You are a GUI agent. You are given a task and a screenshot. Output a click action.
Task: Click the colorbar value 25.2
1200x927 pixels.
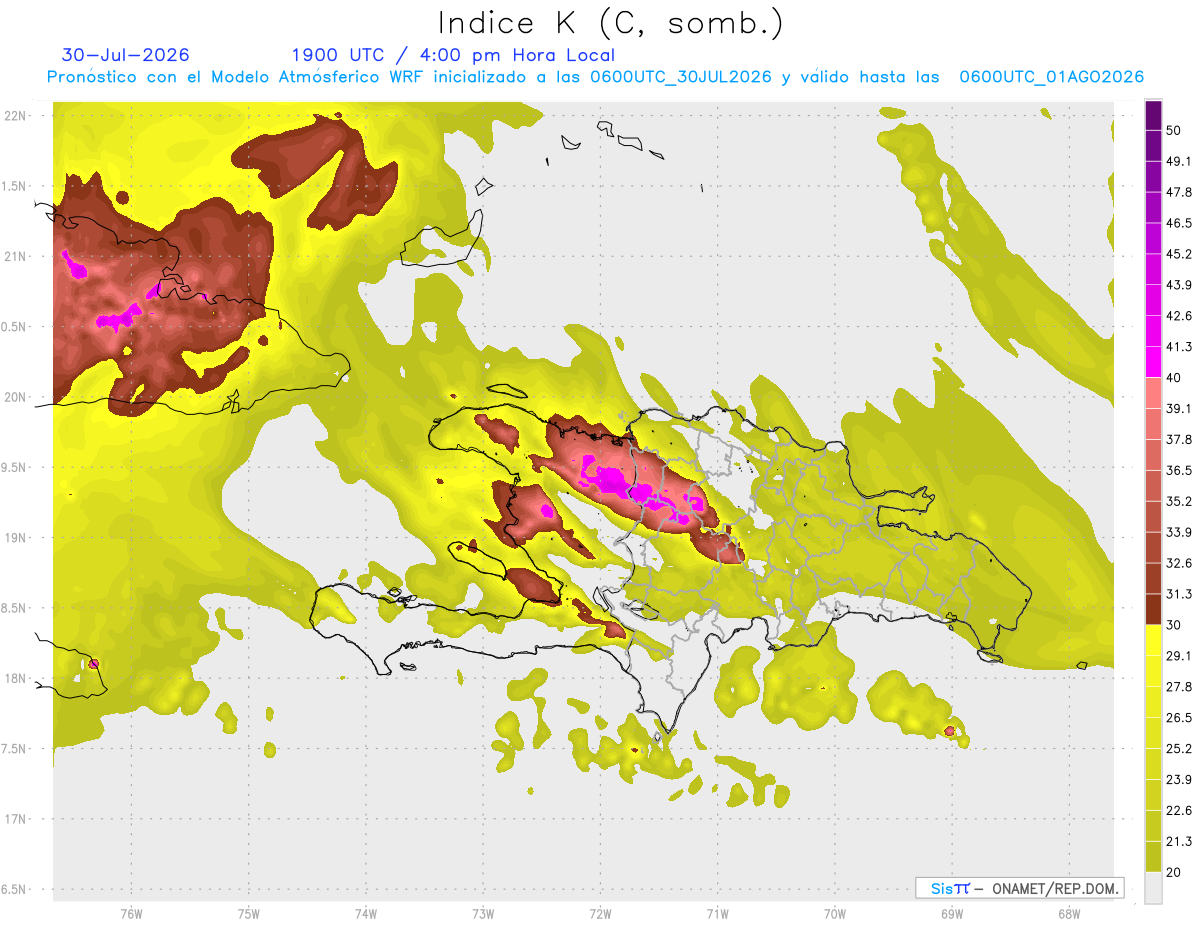point(1178,749)
